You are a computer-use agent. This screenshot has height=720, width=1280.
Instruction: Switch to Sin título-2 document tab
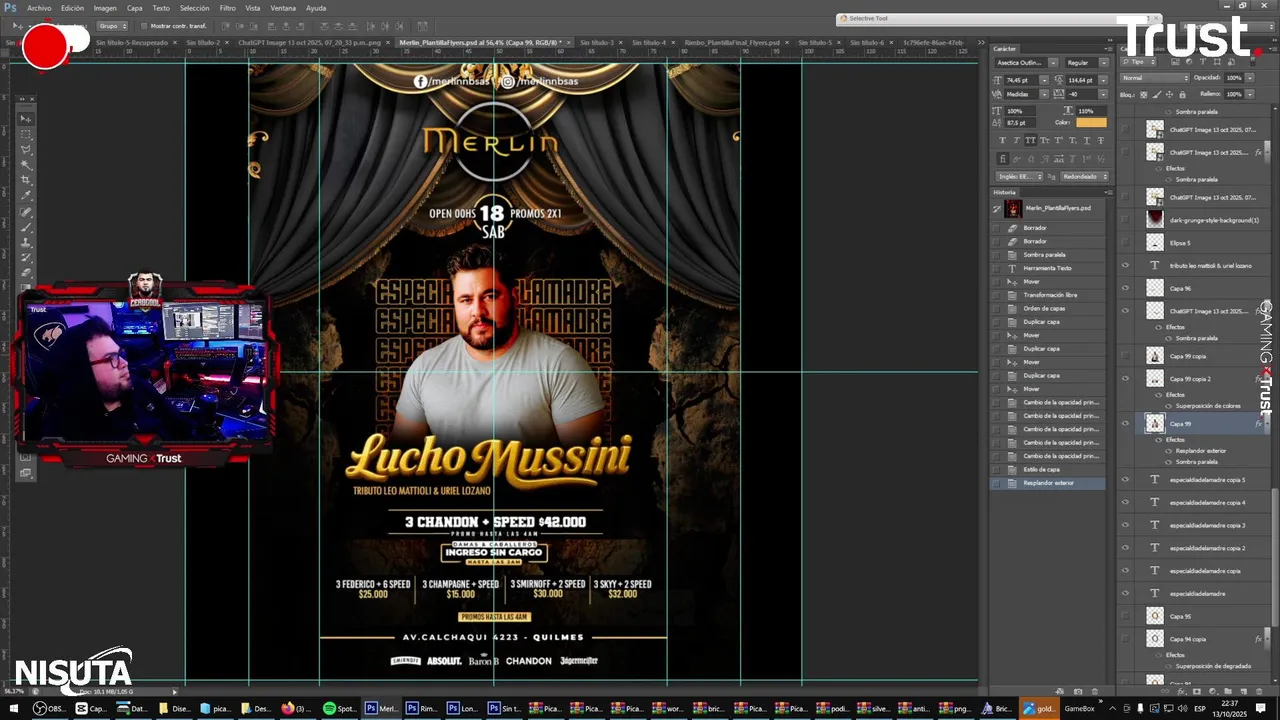click(204, 43)
